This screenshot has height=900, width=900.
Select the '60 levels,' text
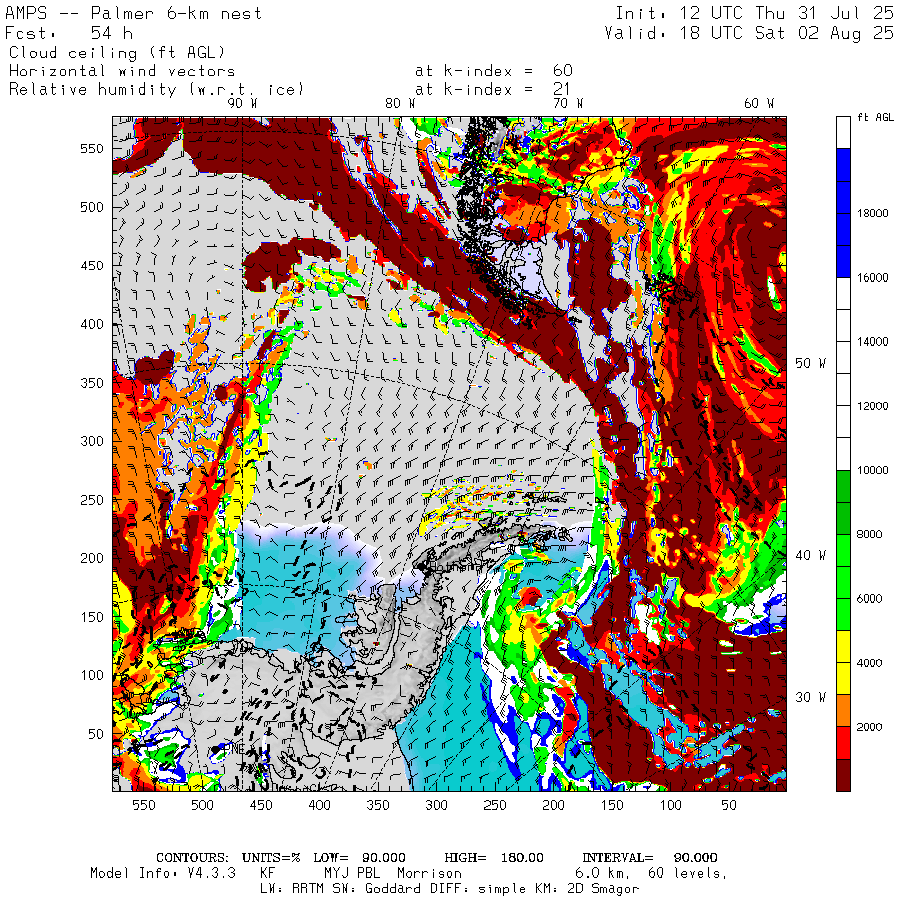(688, 873)
